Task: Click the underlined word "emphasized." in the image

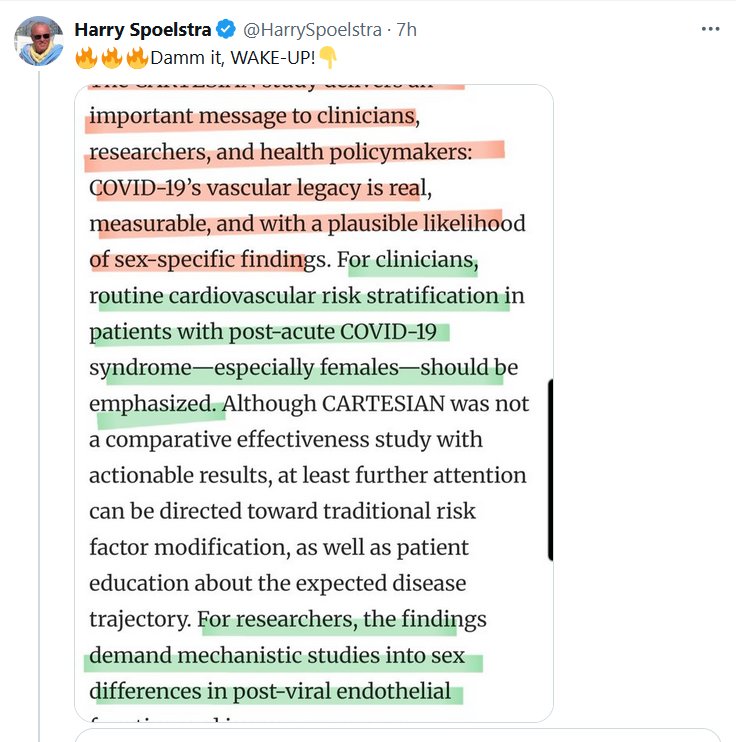Action: (x=152, y=403)
